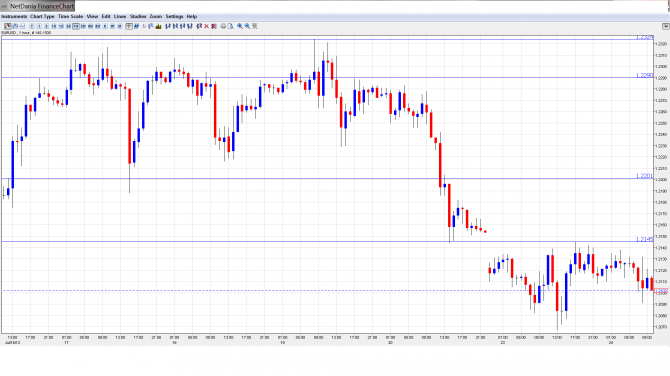This screenshot has width=670, height=376.
Task: Click the small icon at toolbar's far right
Action: point(665,26)
